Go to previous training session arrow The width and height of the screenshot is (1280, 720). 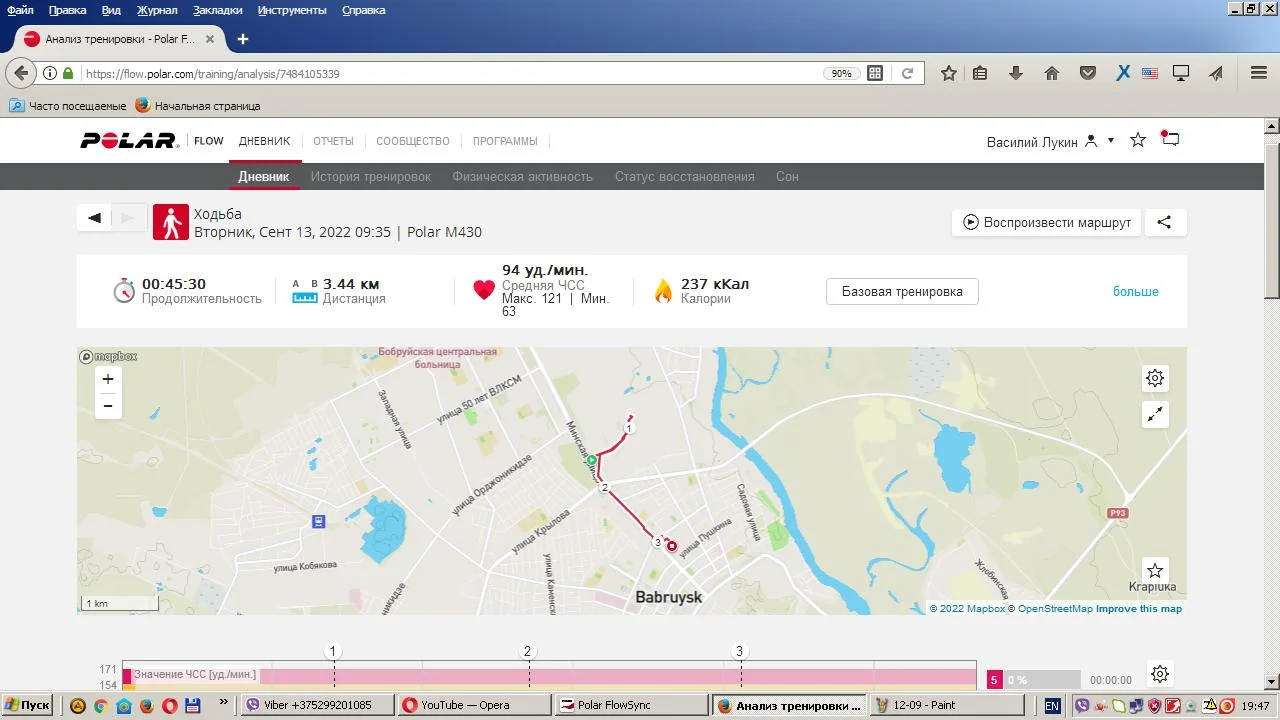pyautogui.click(x=95, y=218)
